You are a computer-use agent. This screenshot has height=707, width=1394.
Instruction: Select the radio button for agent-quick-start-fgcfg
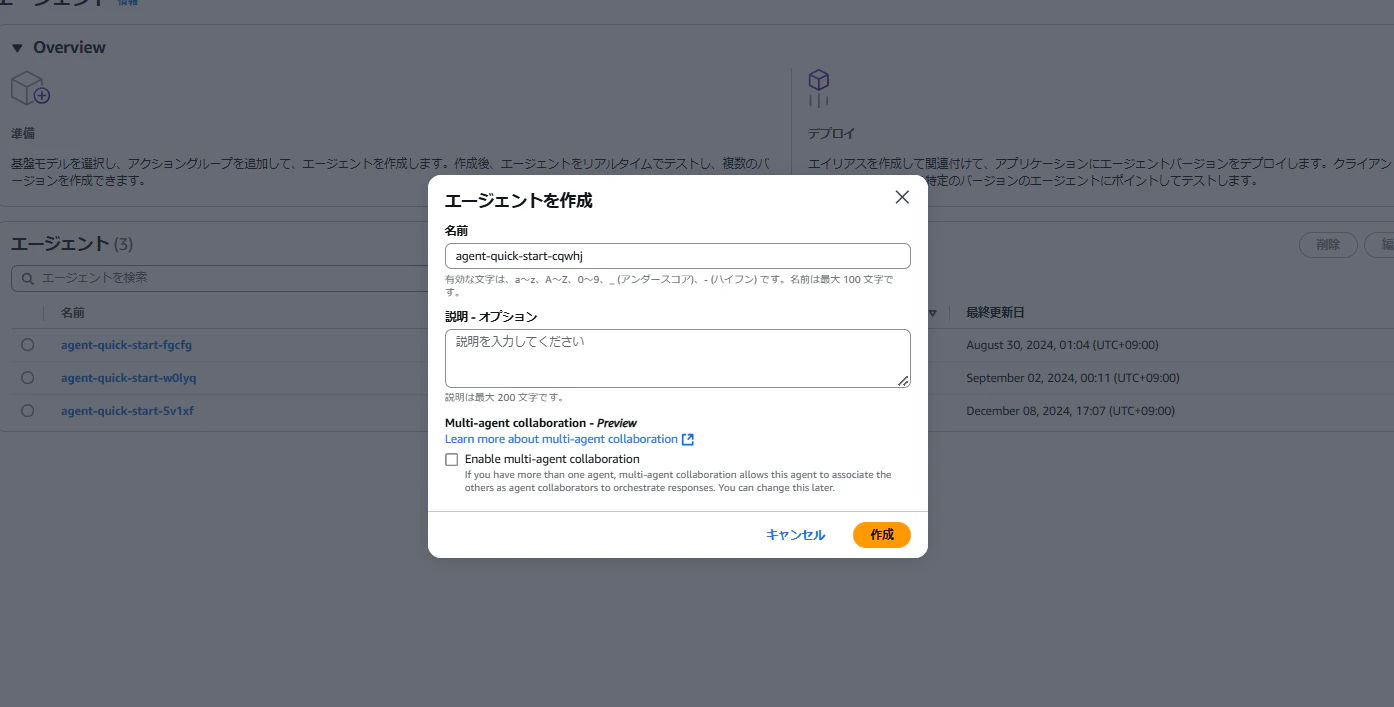[27, 344]
